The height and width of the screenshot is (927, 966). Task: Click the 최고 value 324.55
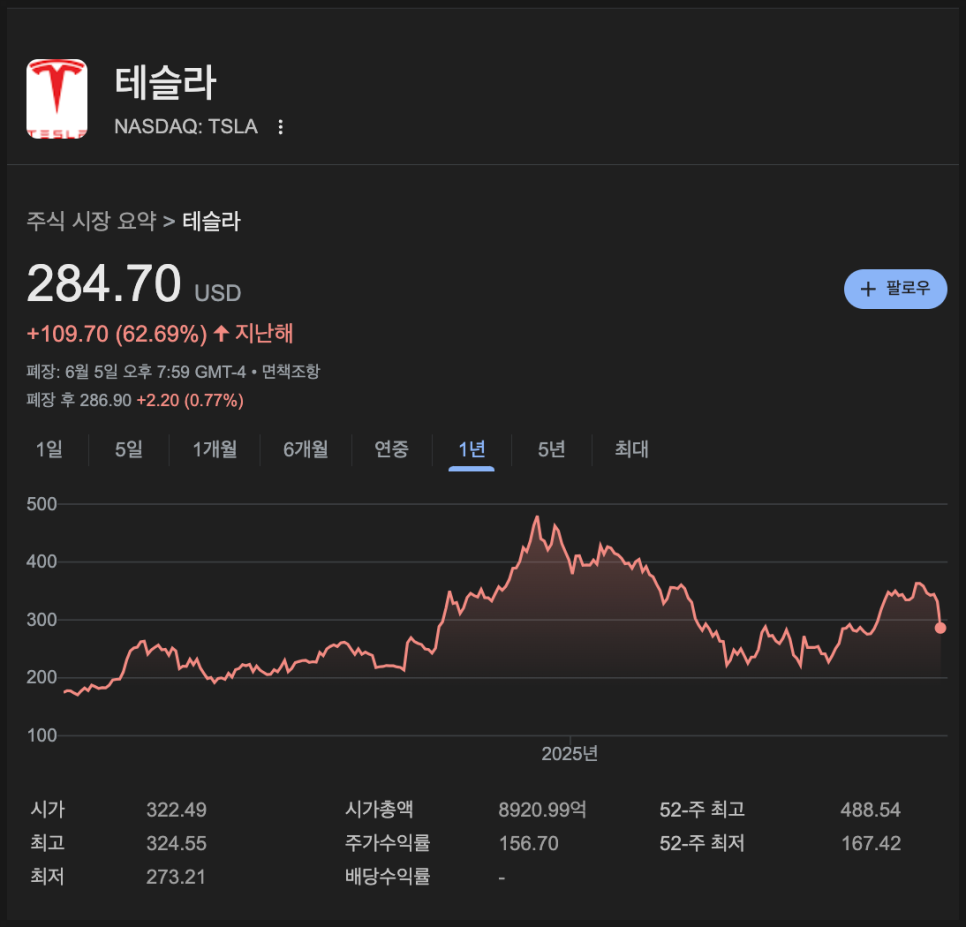tap(176, 843)
